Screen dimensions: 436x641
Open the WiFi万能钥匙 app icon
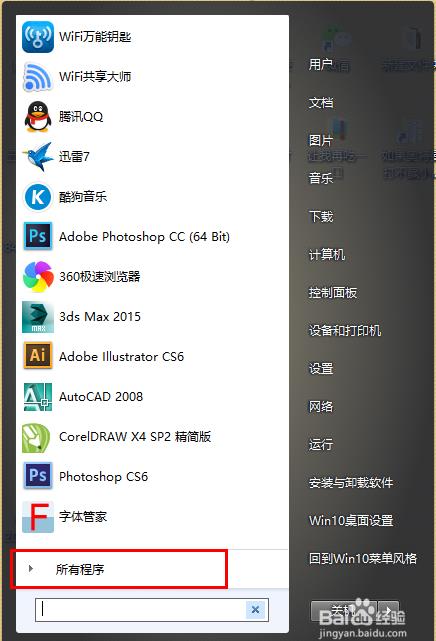[38, 37]
